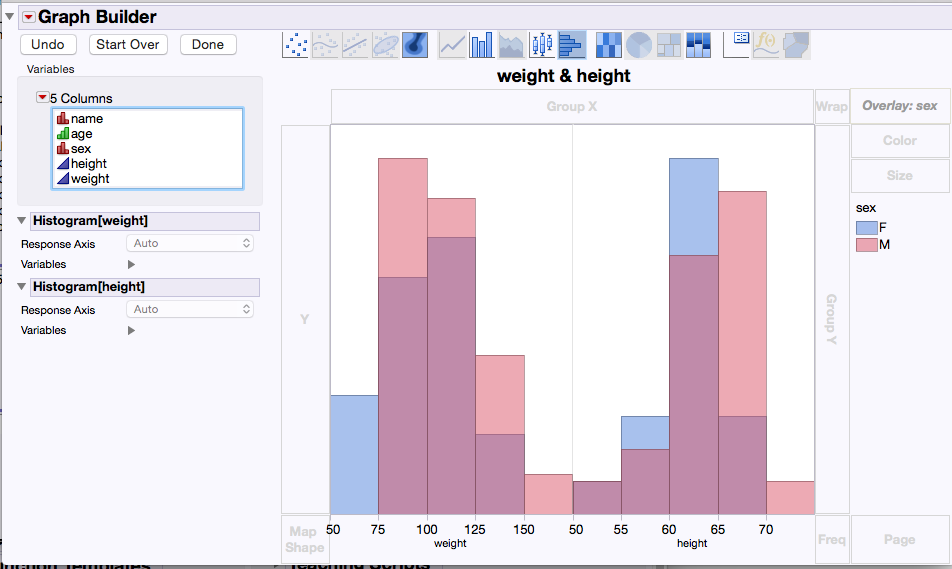952x569 pixels.
Task: Click the F legend color swatch
Action: coord(866,228)
